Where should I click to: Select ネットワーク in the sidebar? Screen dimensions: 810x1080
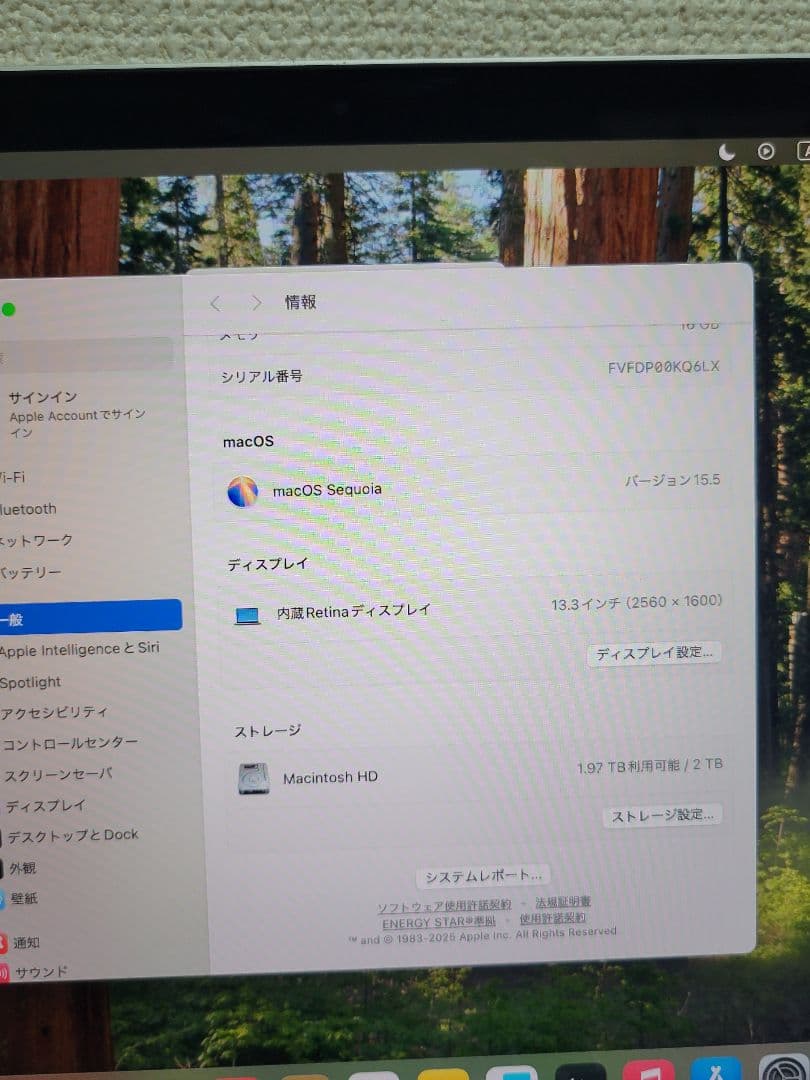(x=36, y=541)
